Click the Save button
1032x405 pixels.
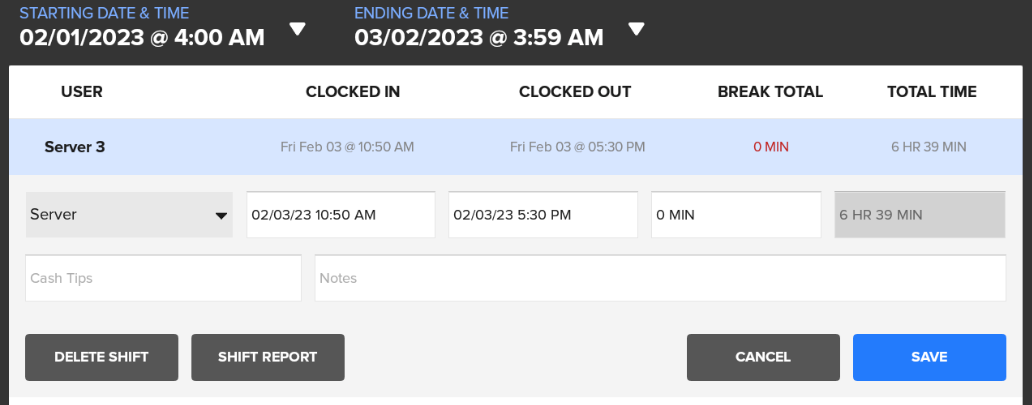[929, 357]
